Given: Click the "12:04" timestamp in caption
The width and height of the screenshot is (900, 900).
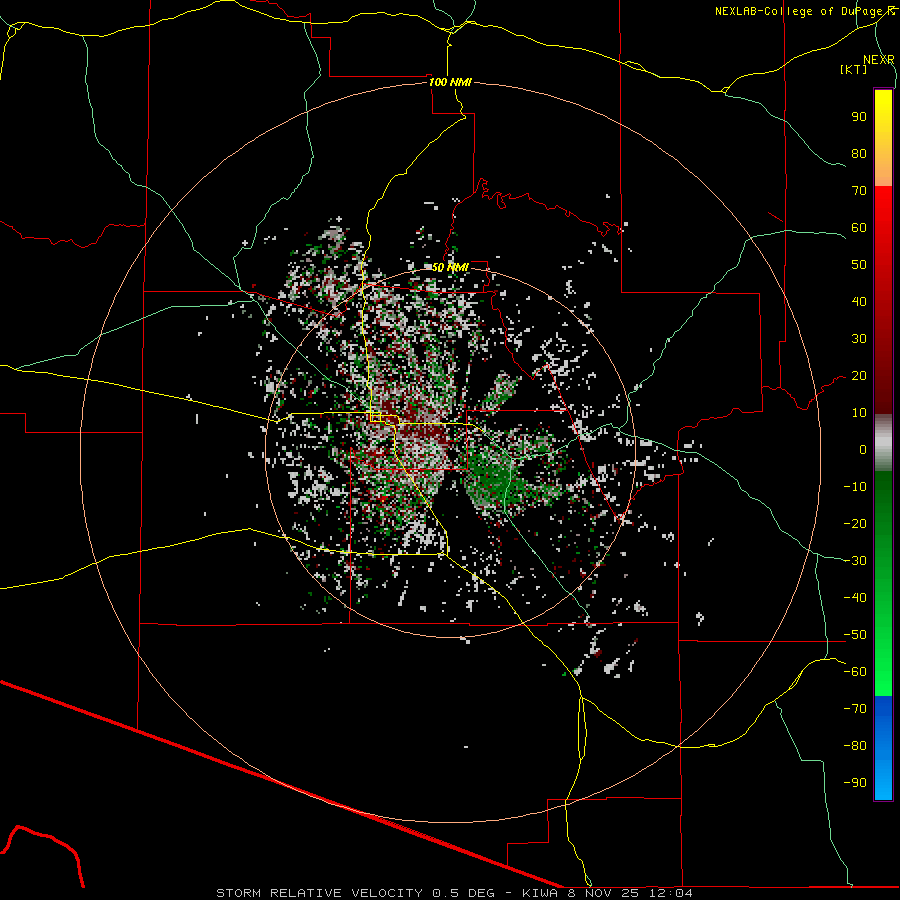Looking at the screenshot, I should click(671, 893).
